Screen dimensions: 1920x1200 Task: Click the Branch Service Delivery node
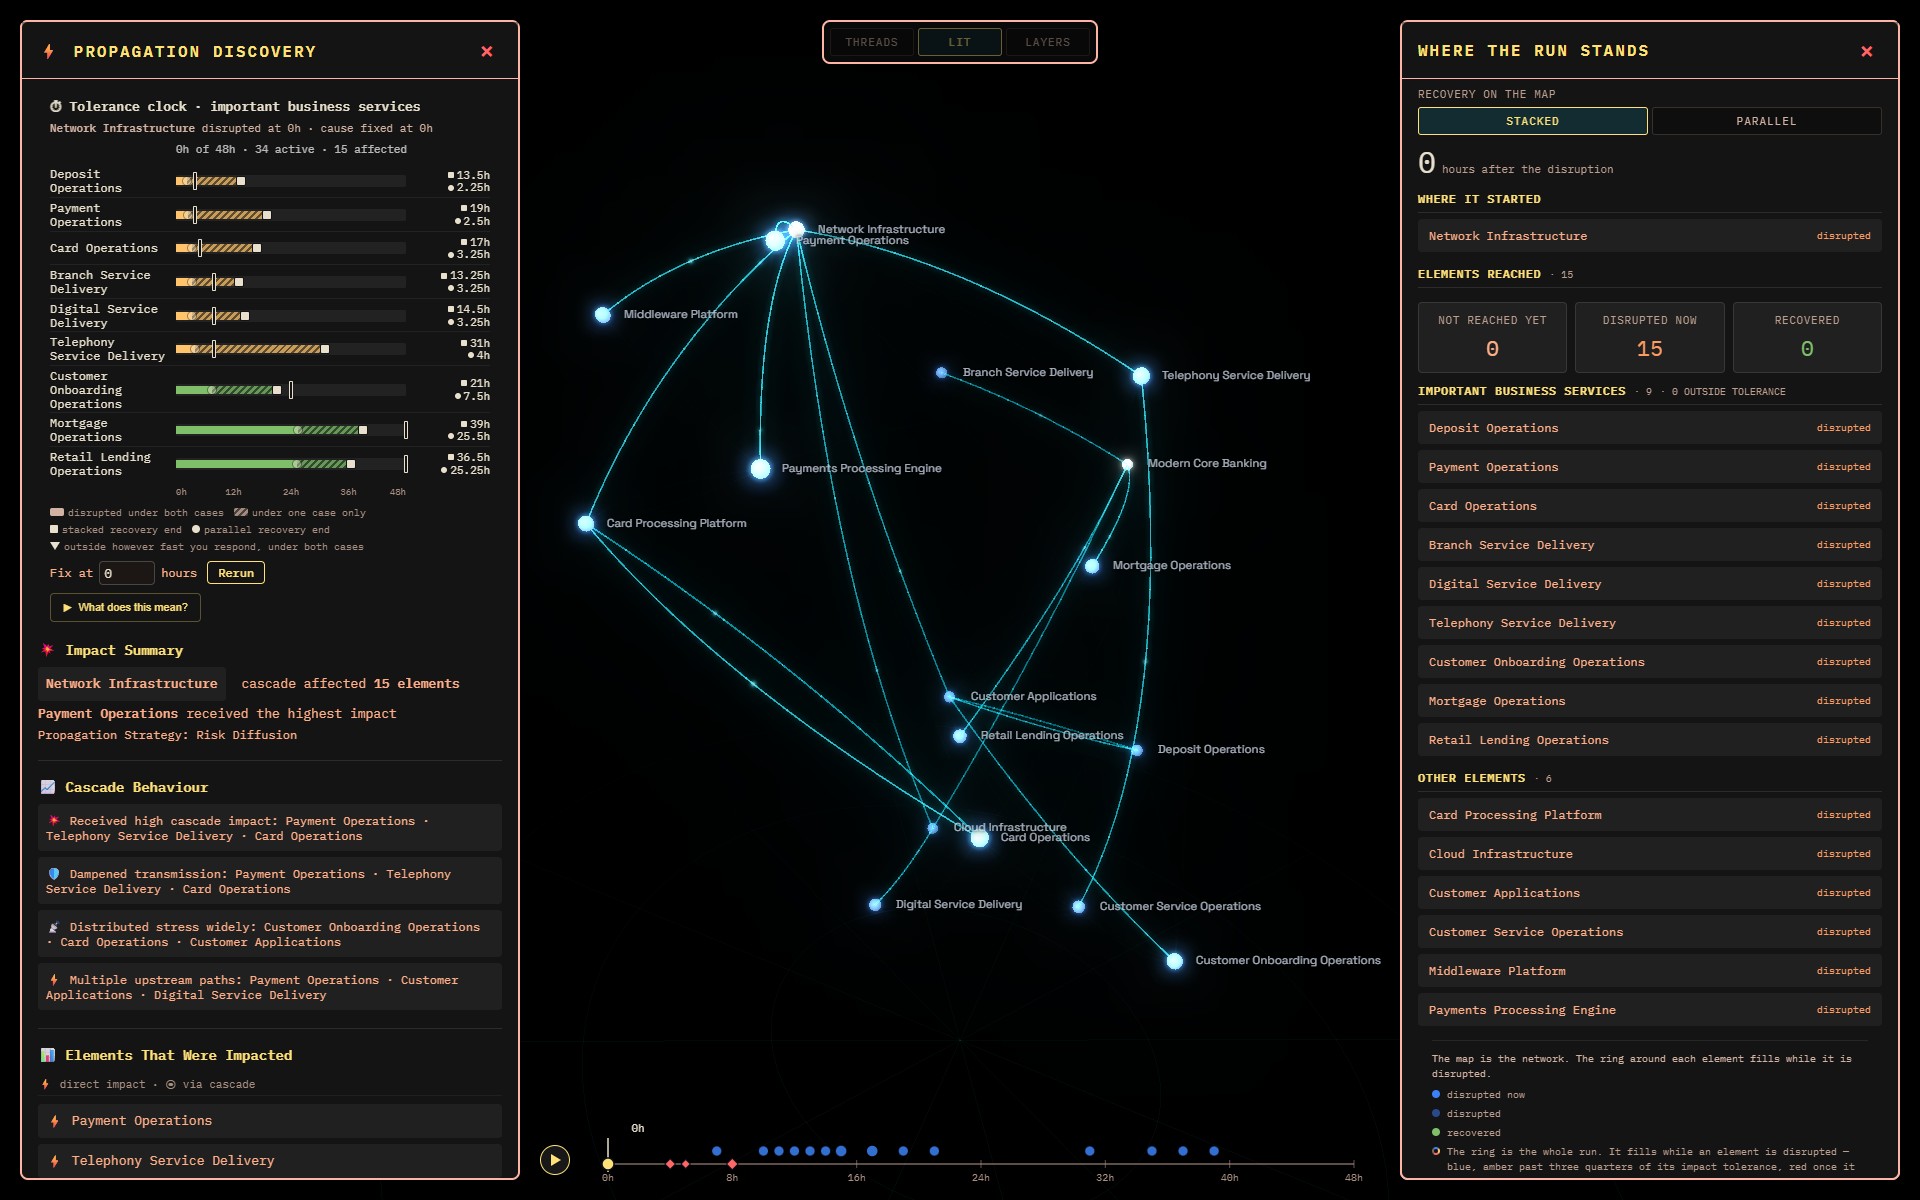[x=941, y=373]
